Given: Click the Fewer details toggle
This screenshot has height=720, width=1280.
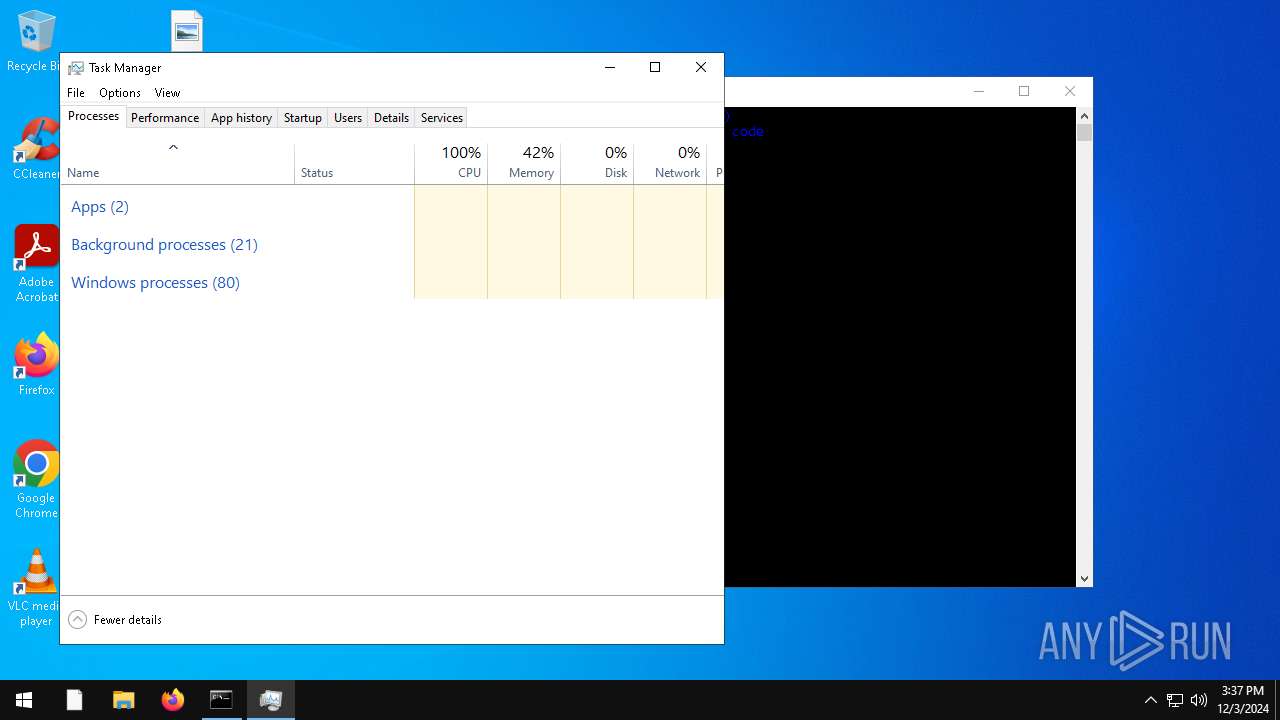Looking at the screenshot, I should coord(115,620).
